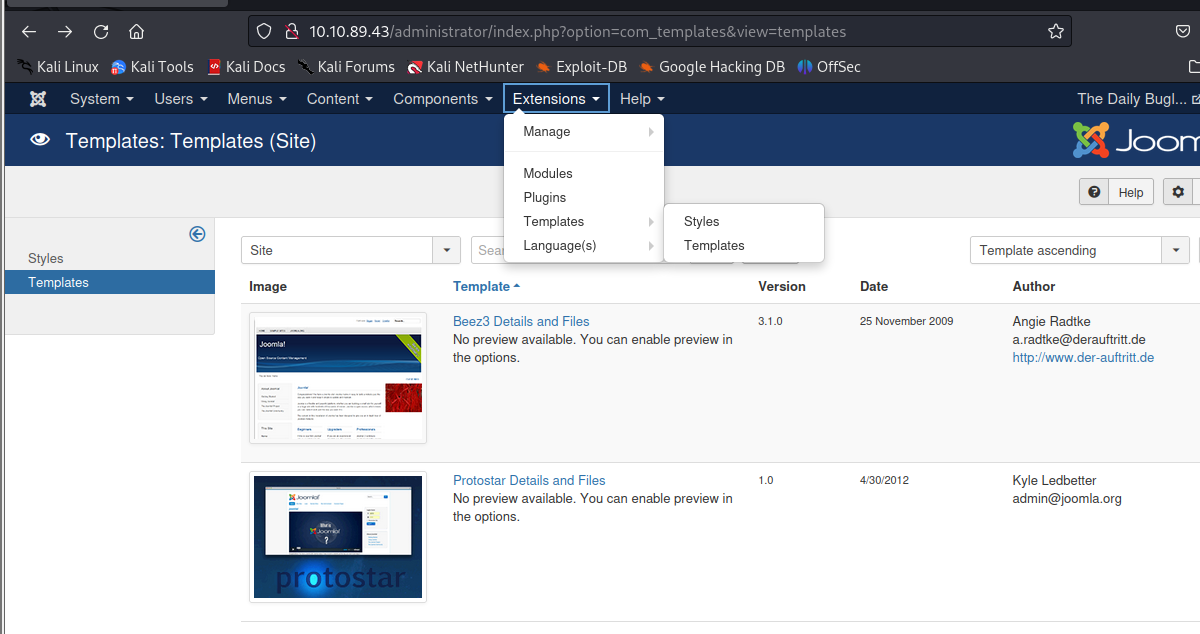The height and width of the screenshot is (634, 1200).
Task: Click the Version column header
Action: click(782, 286)
